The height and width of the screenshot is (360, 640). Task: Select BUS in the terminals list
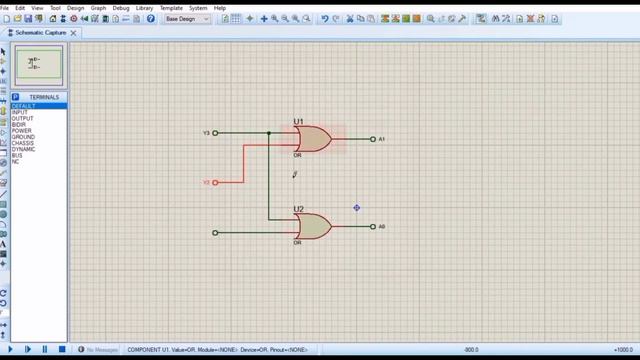click(x=39, y=156)
